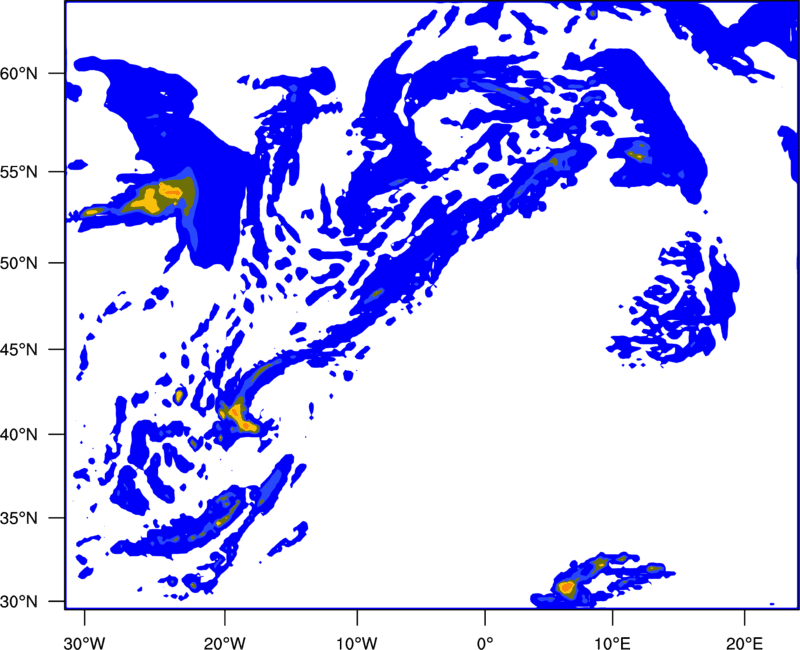Viewport: 800px width, 650px height.
Task: Click the 0° longitude label
Action: click(485, 643)
